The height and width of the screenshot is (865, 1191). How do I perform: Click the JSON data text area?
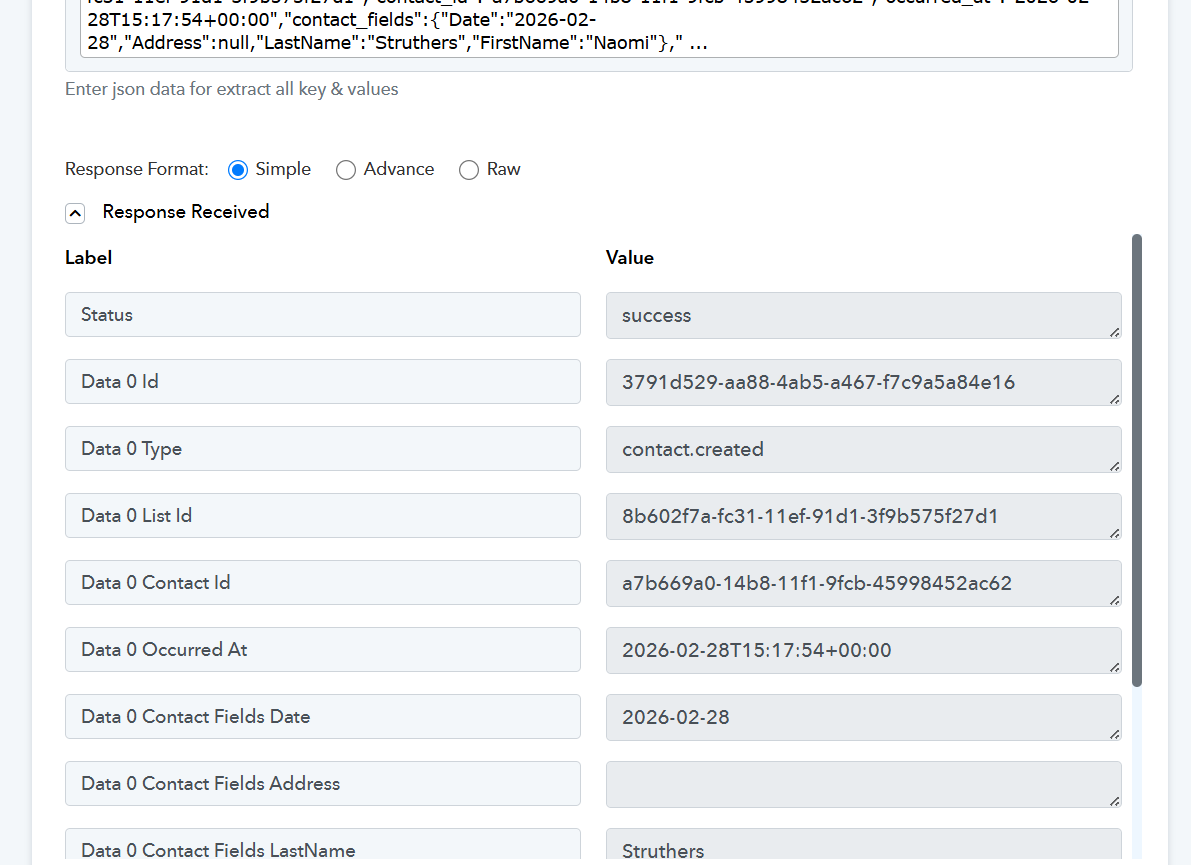[x=598, y=30]
